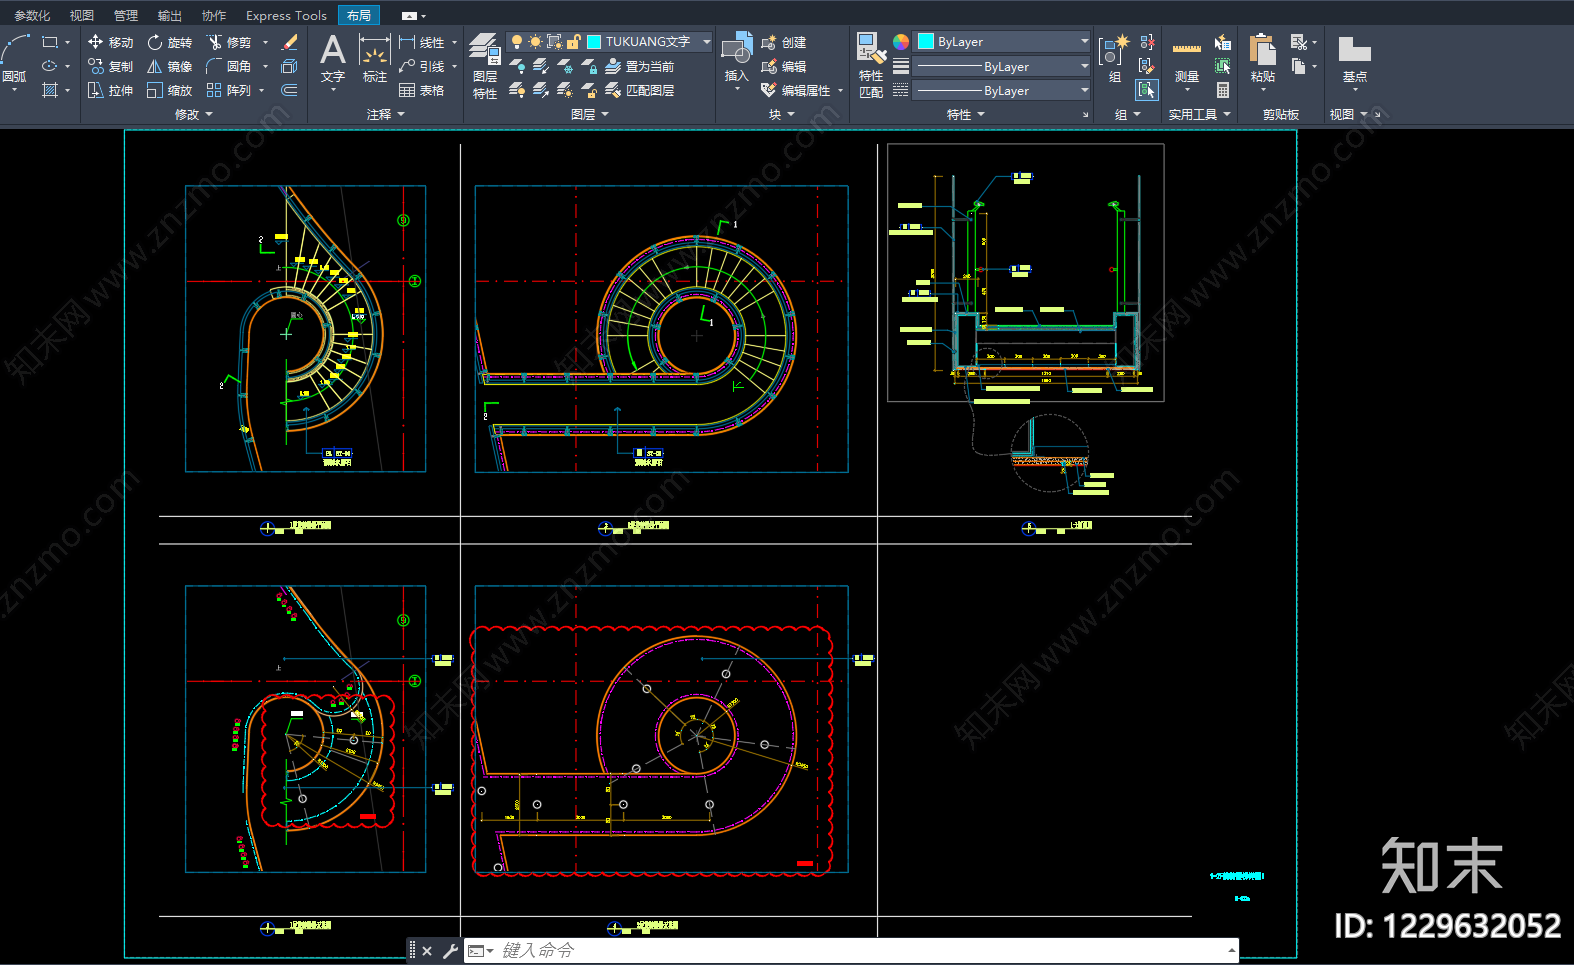Click 编辑属性 (Edit Attributes) button
The height and width of the screenshot is (965, 1574).
pyautogui.click(x=796, y=90)
